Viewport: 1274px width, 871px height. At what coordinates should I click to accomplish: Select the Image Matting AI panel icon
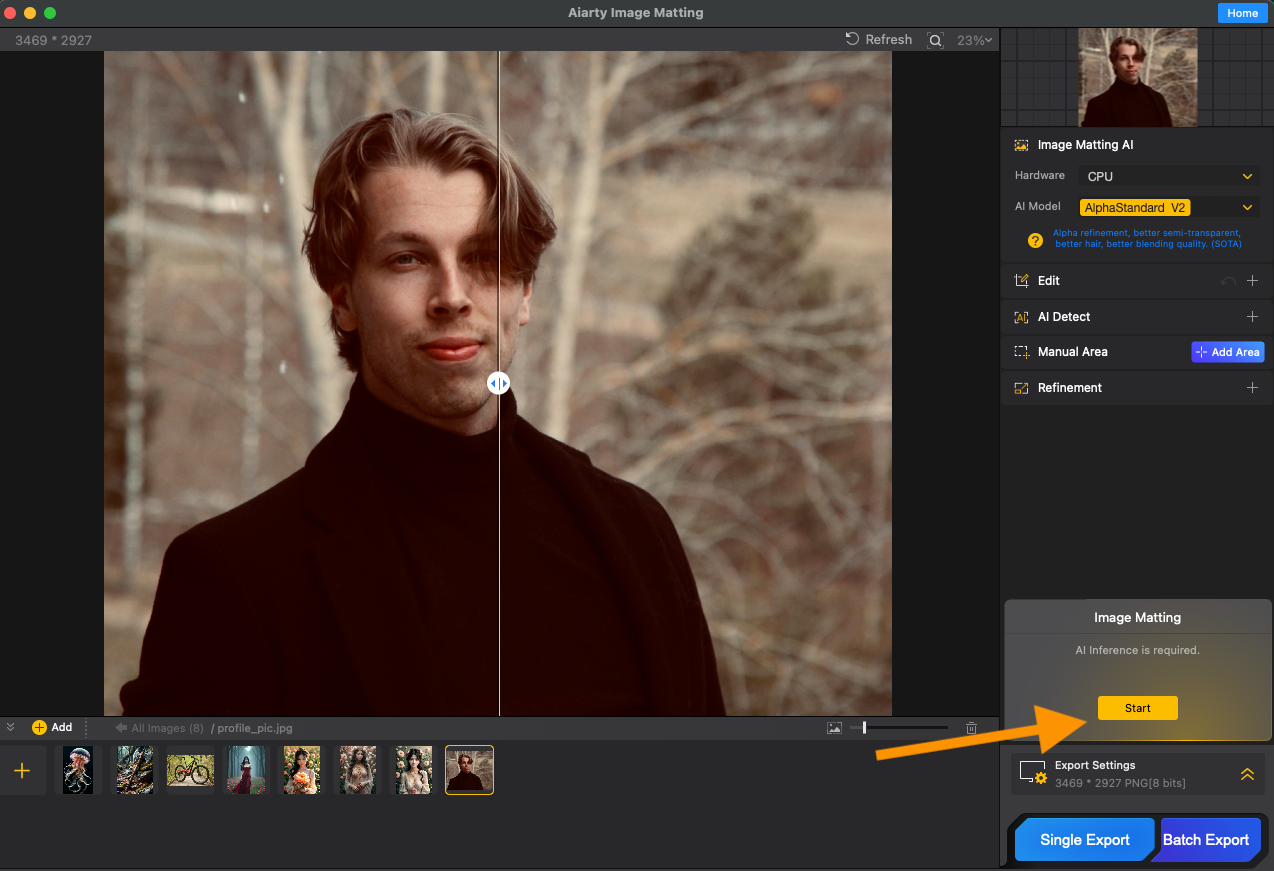[1021, 144]
